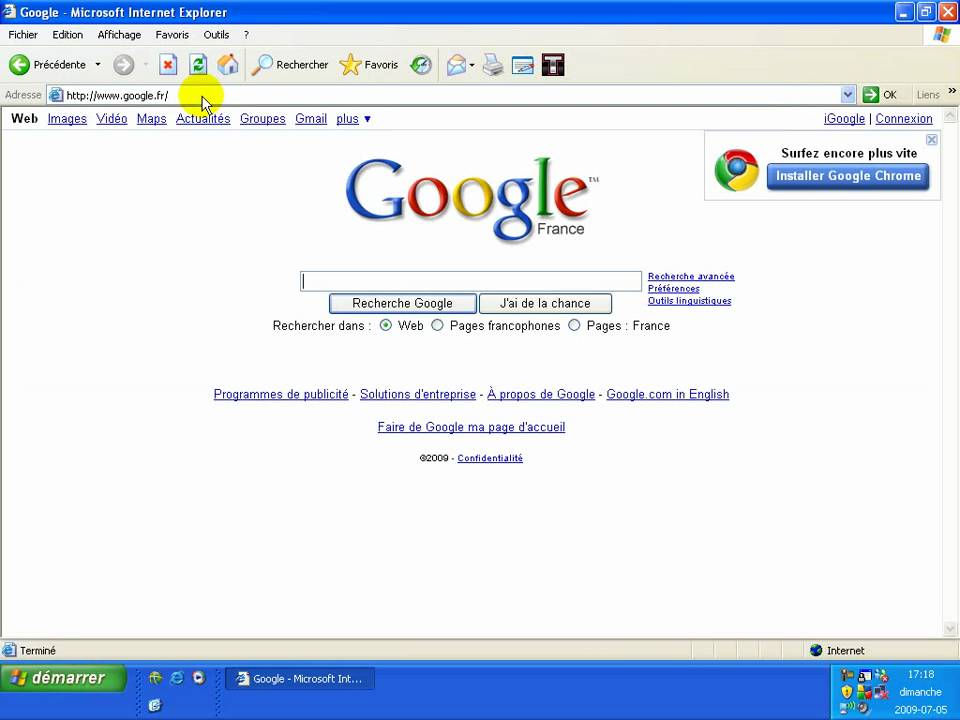This screenshot has width=960, height=720.
Task: Open the Images link
Action: 67,119
